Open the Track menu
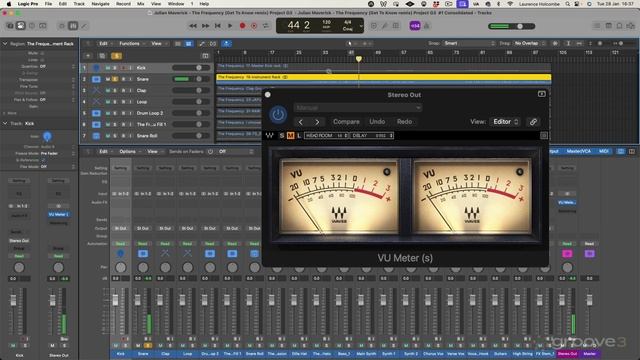This screenshot has height=360, width=640. pos(79,4)
